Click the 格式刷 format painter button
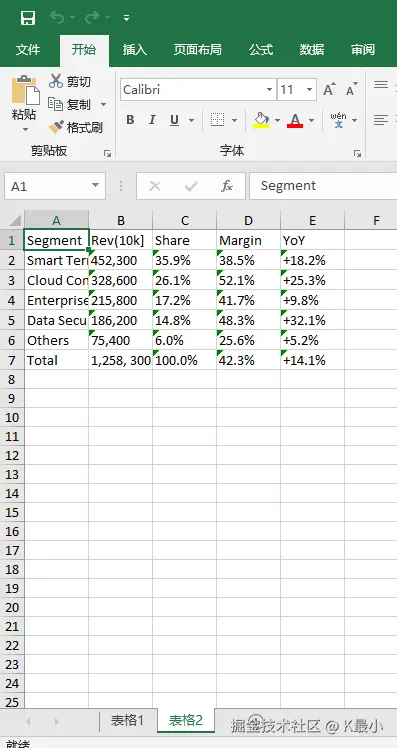 (75, 127)
